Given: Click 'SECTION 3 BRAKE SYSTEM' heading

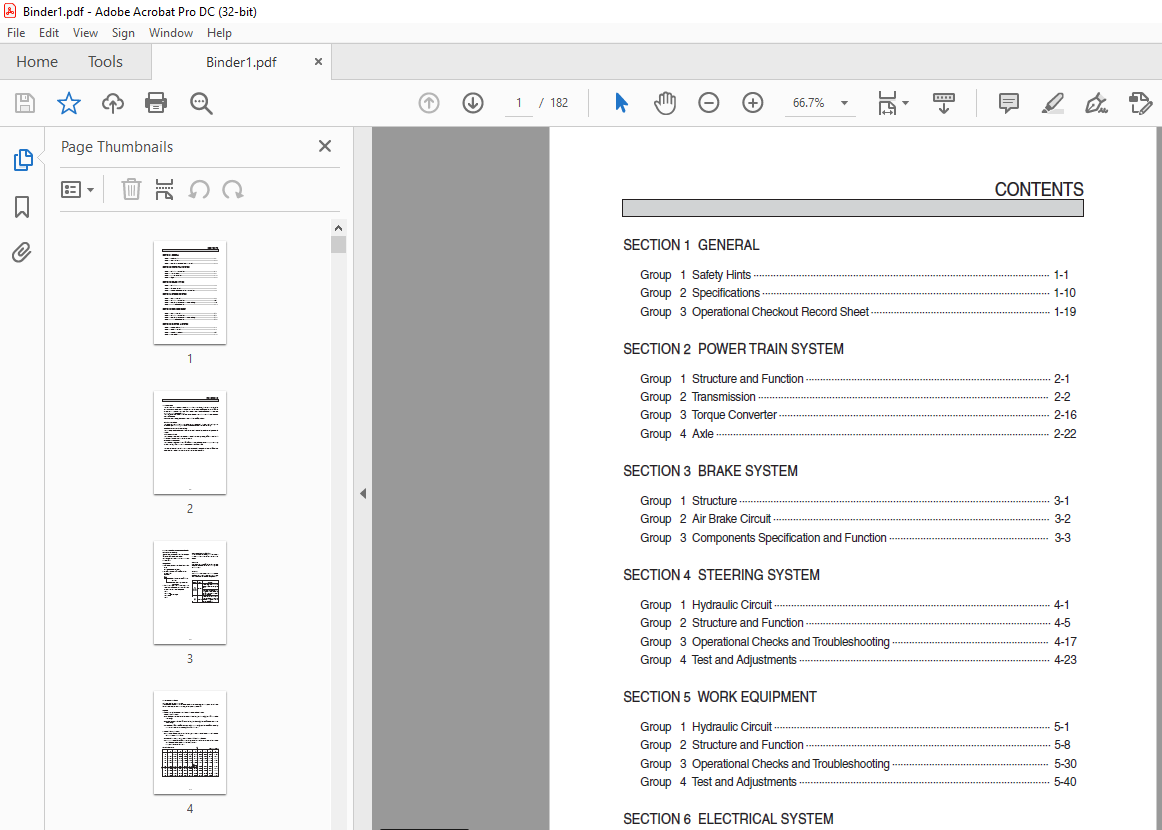Looking at the screenshot, I should (x=710, y=471).
